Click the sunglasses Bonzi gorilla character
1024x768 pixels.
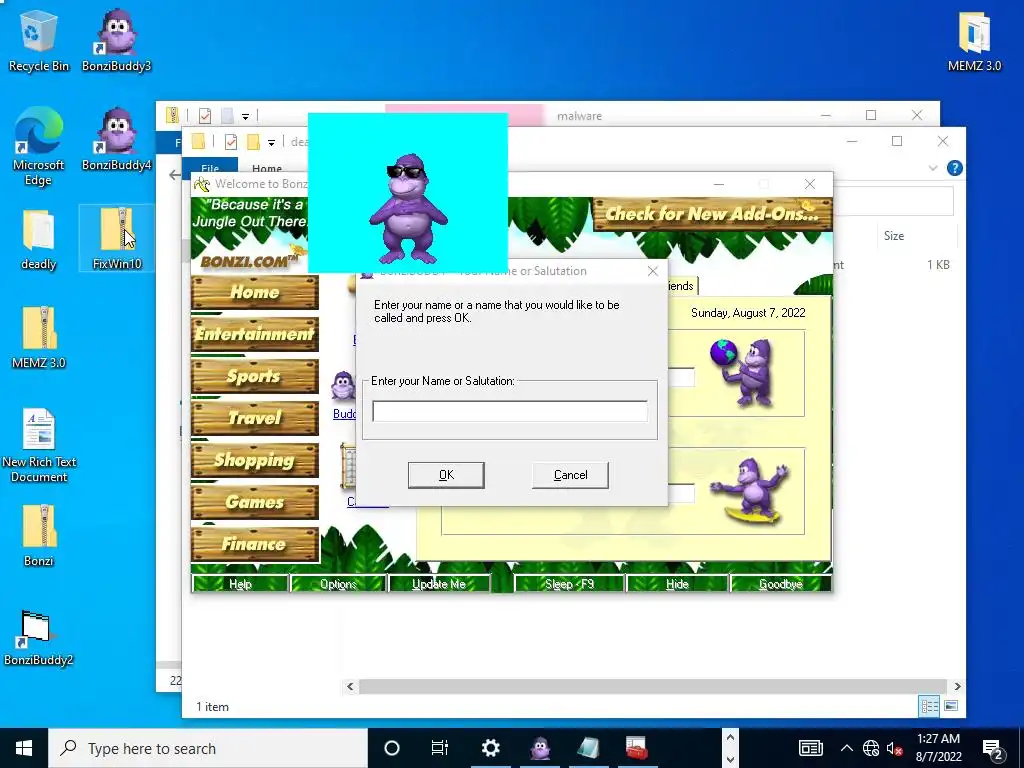tap(408, 208)
